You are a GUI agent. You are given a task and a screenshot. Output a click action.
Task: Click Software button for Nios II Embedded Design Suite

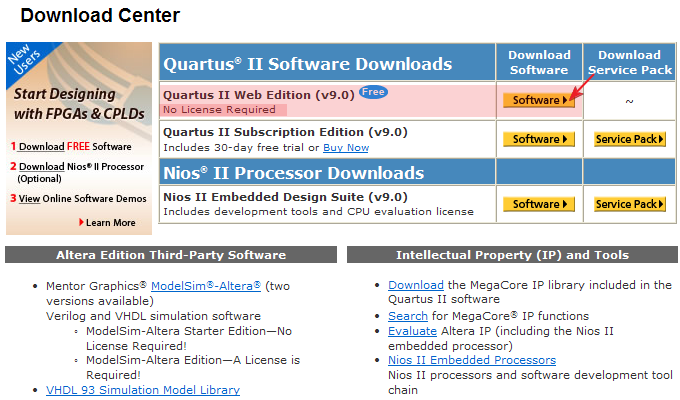pyautogui.click(x=539, y=204)
